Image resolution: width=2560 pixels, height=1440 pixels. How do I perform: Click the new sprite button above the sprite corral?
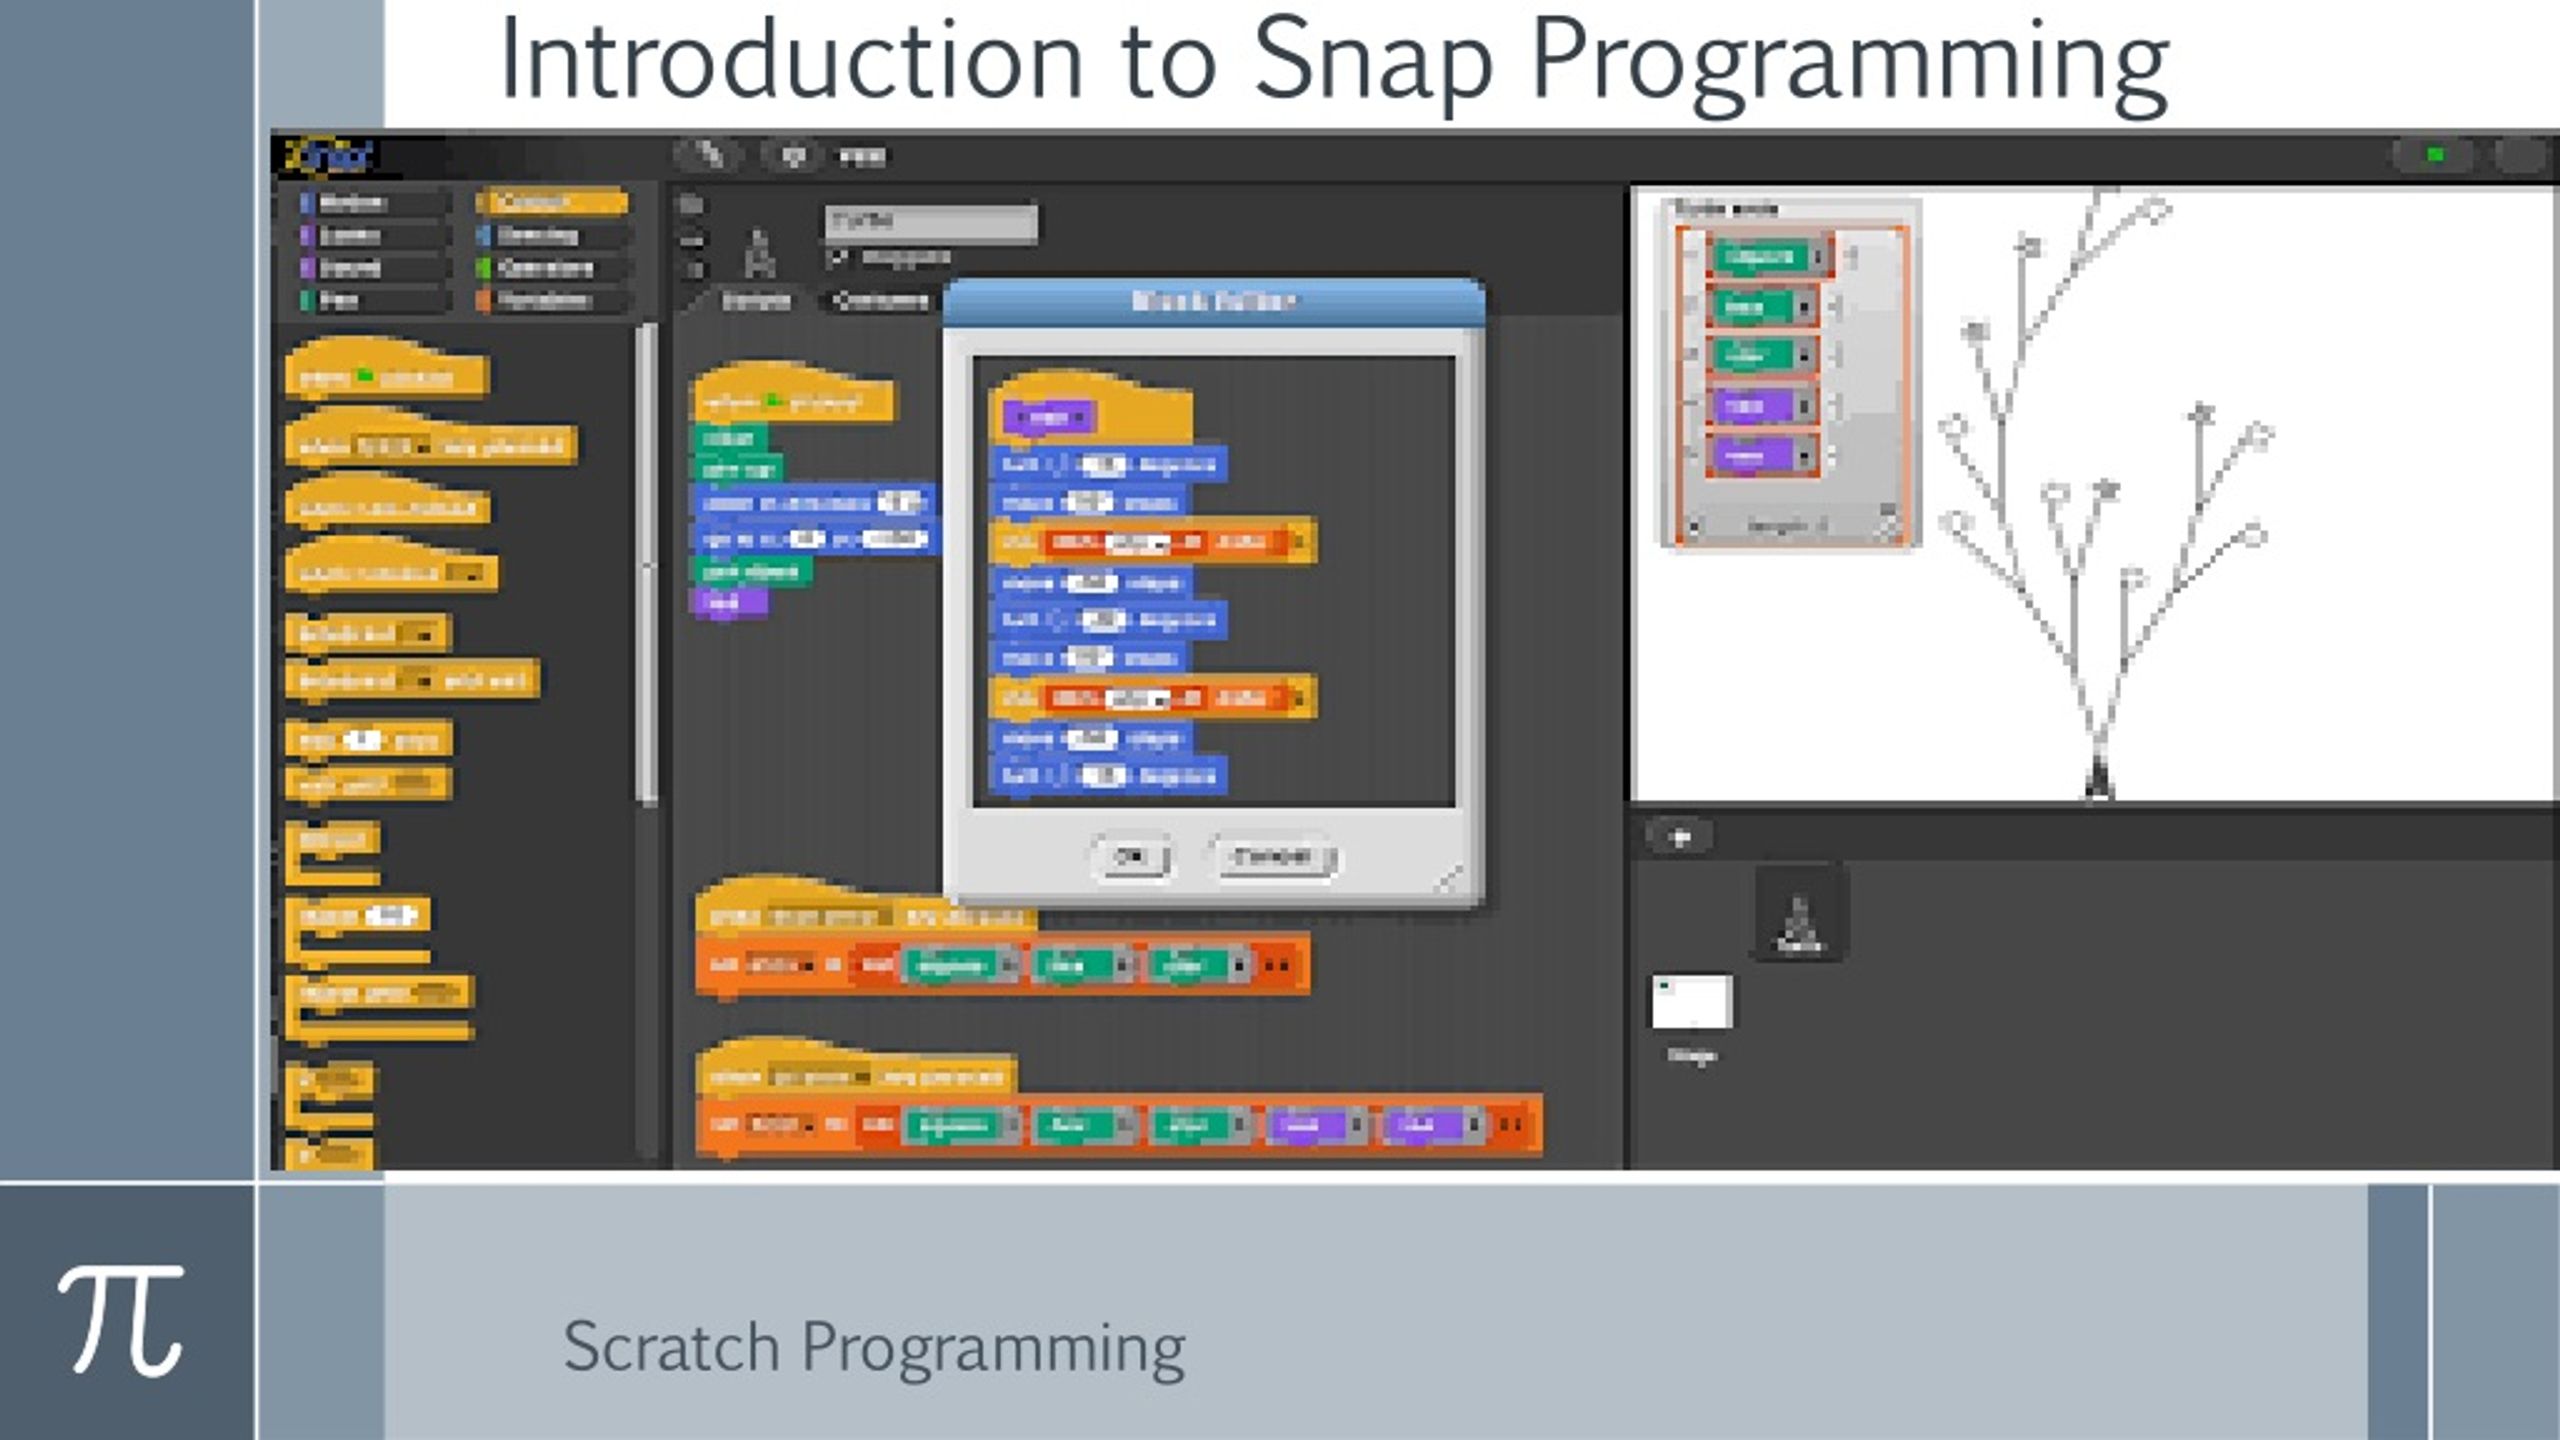tap(1680, 838)
